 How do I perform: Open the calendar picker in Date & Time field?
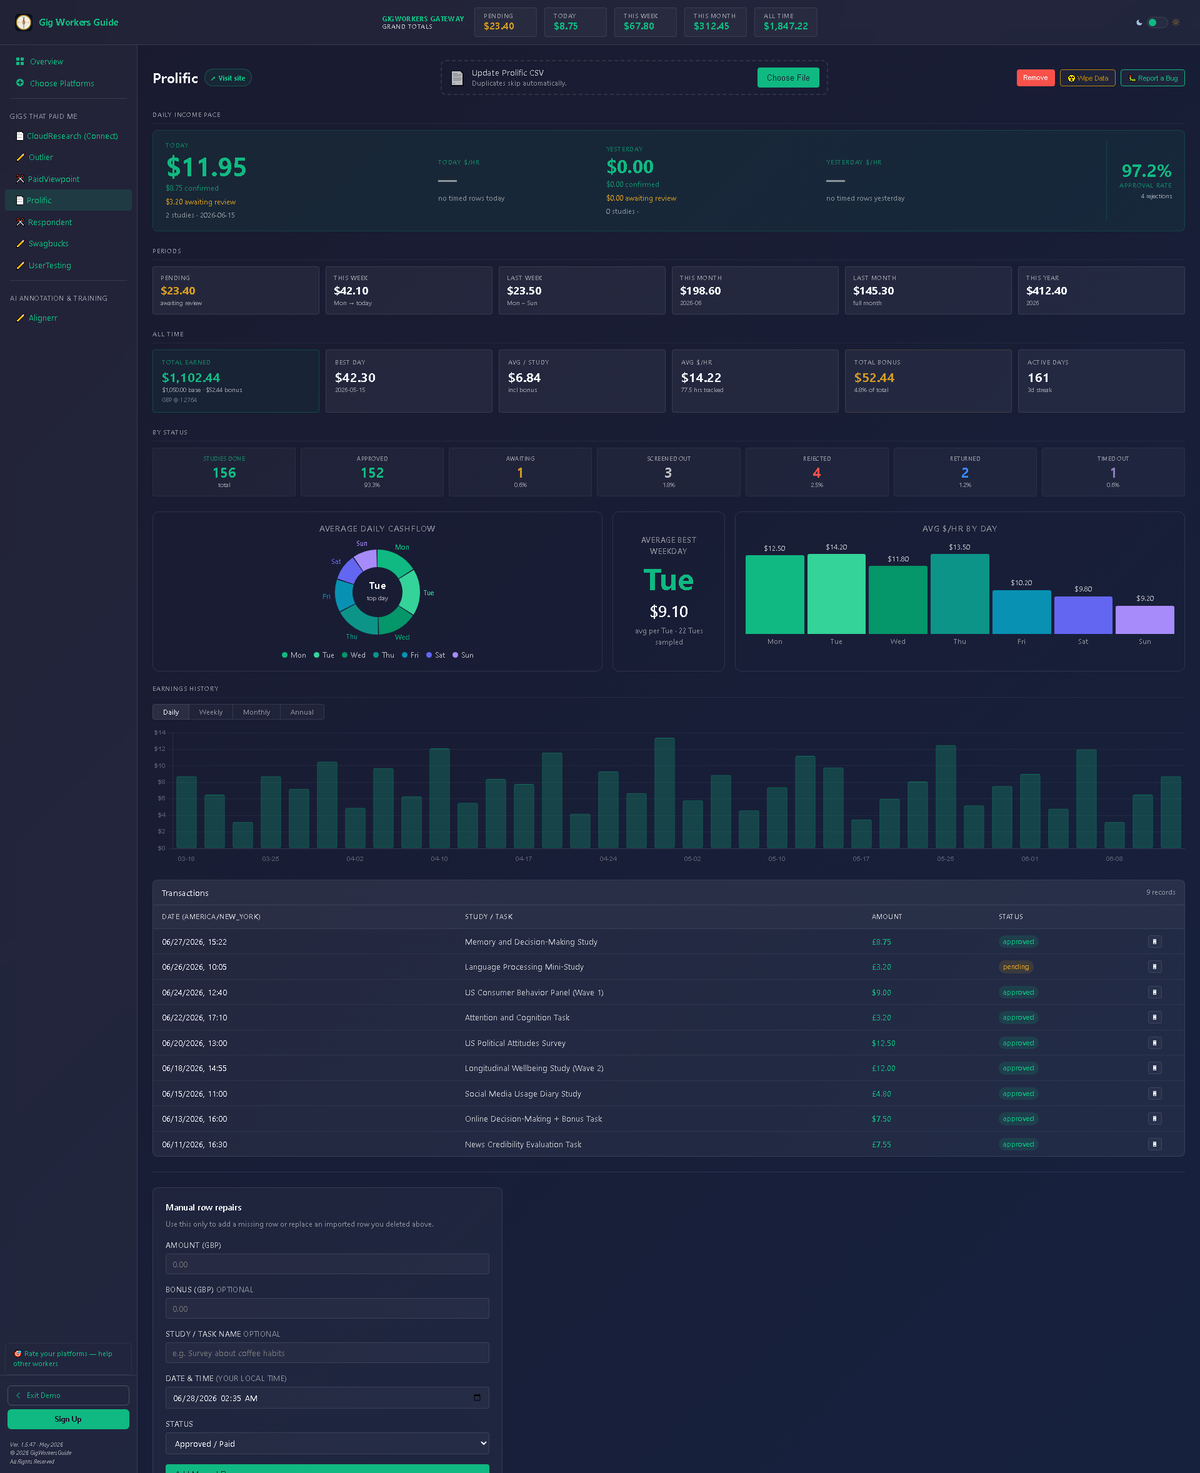477,1398
